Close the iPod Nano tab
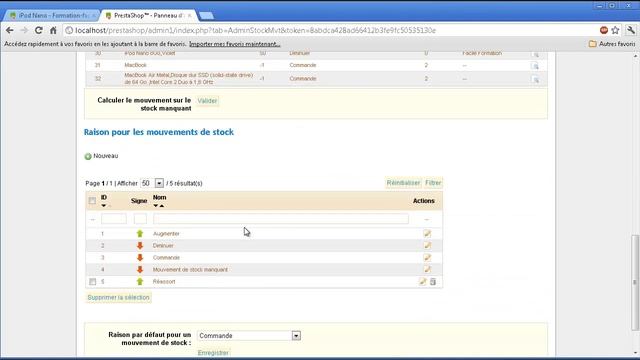The width and height of the screenshot is (640, 360). (x=93, y=16)
